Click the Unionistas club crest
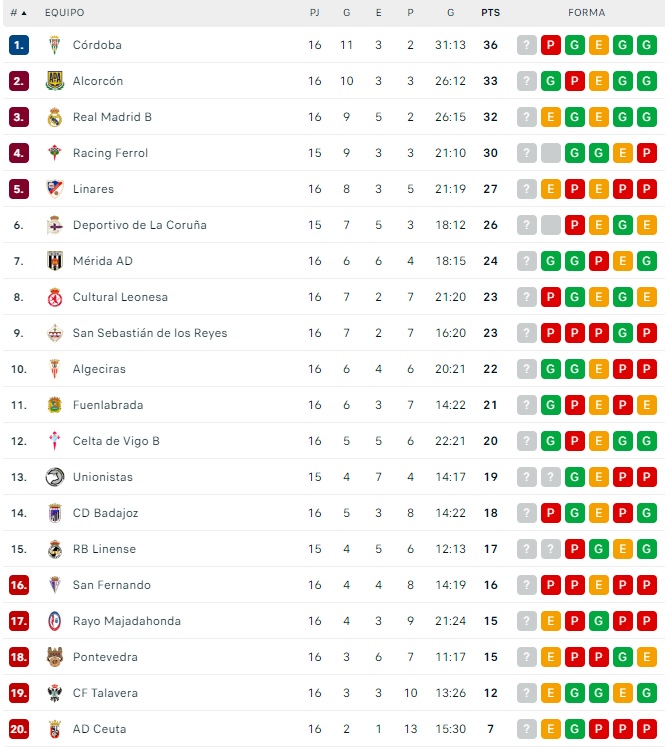669x747 pixels. [x=55, y=477]
